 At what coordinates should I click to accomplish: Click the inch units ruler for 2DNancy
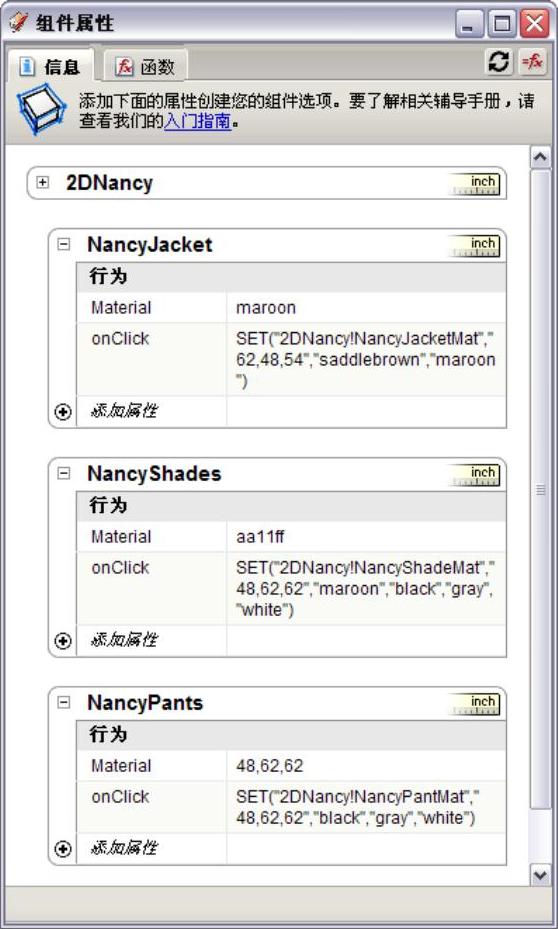click(475, 184)
